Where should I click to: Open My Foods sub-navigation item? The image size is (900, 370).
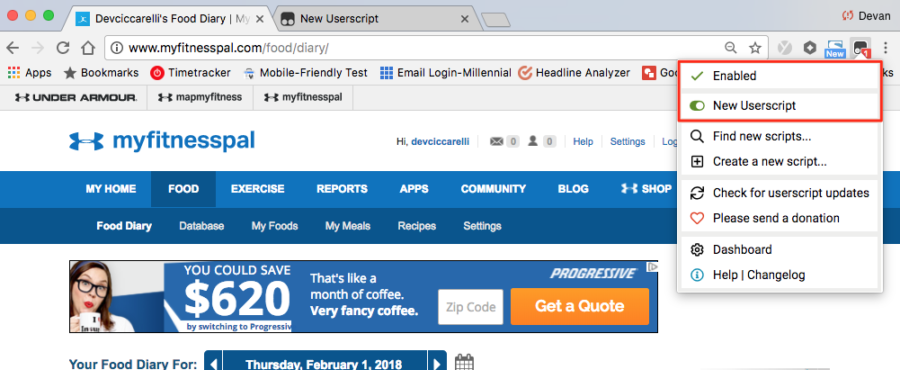(274, 226)
